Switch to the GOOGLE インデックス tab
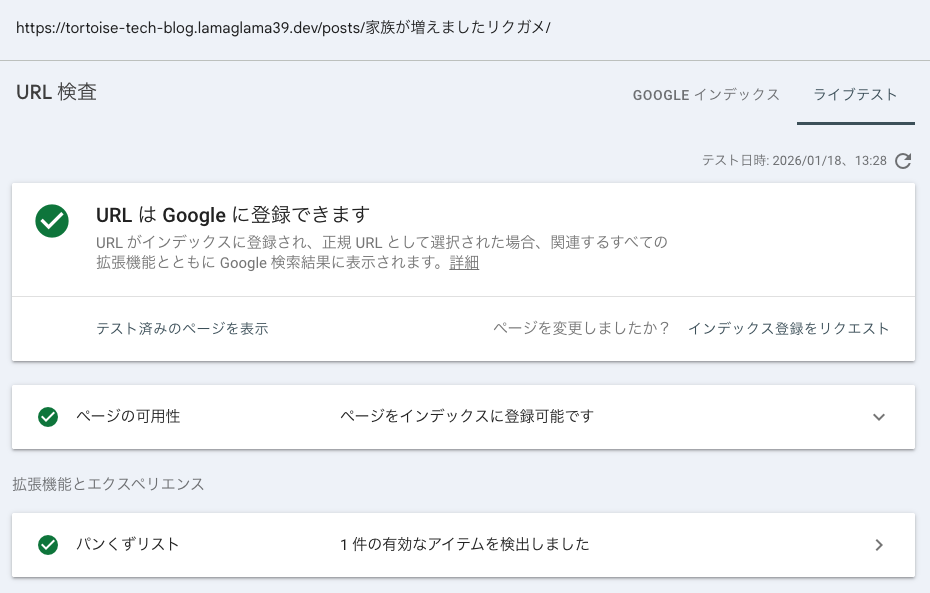930x593 pixels. 706,95
